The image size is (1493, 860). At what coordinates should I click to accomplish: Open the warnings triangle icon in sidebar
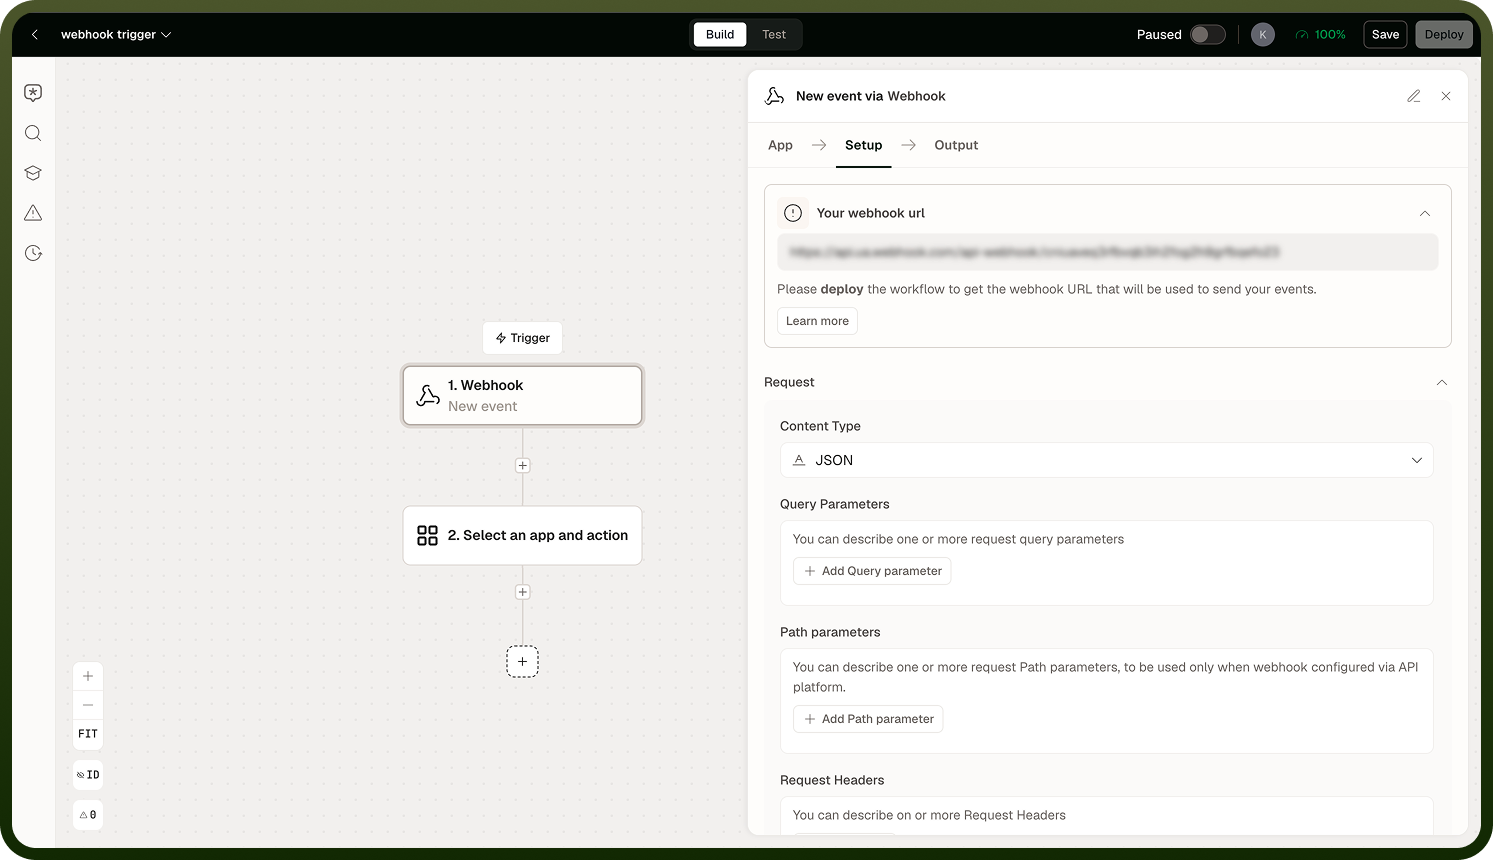[33, 213]
